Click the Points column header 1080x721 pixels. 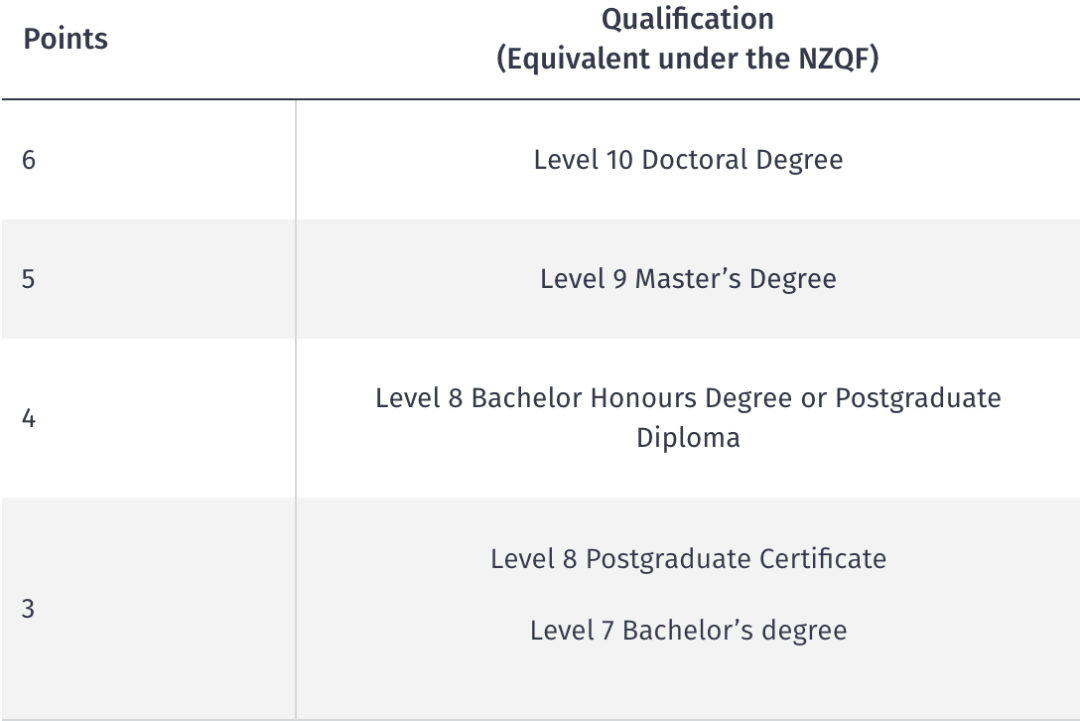click(65, 39)
